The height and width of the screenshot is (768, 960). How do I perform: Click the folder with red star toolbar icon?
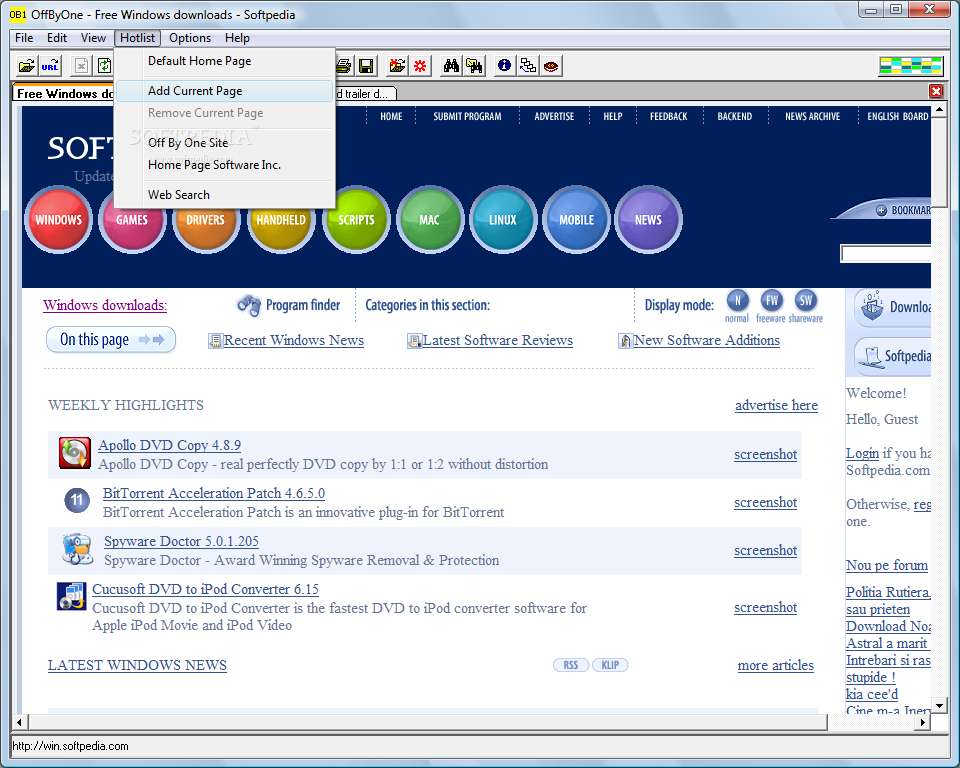pos(397,66)
